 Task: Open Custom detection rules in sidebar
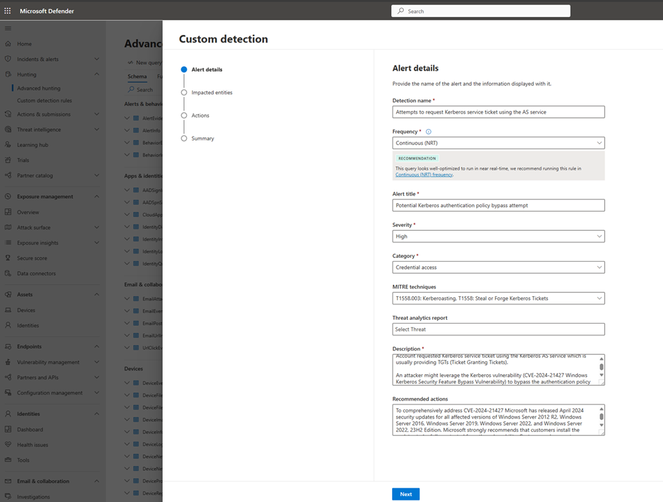pos(44,101)
